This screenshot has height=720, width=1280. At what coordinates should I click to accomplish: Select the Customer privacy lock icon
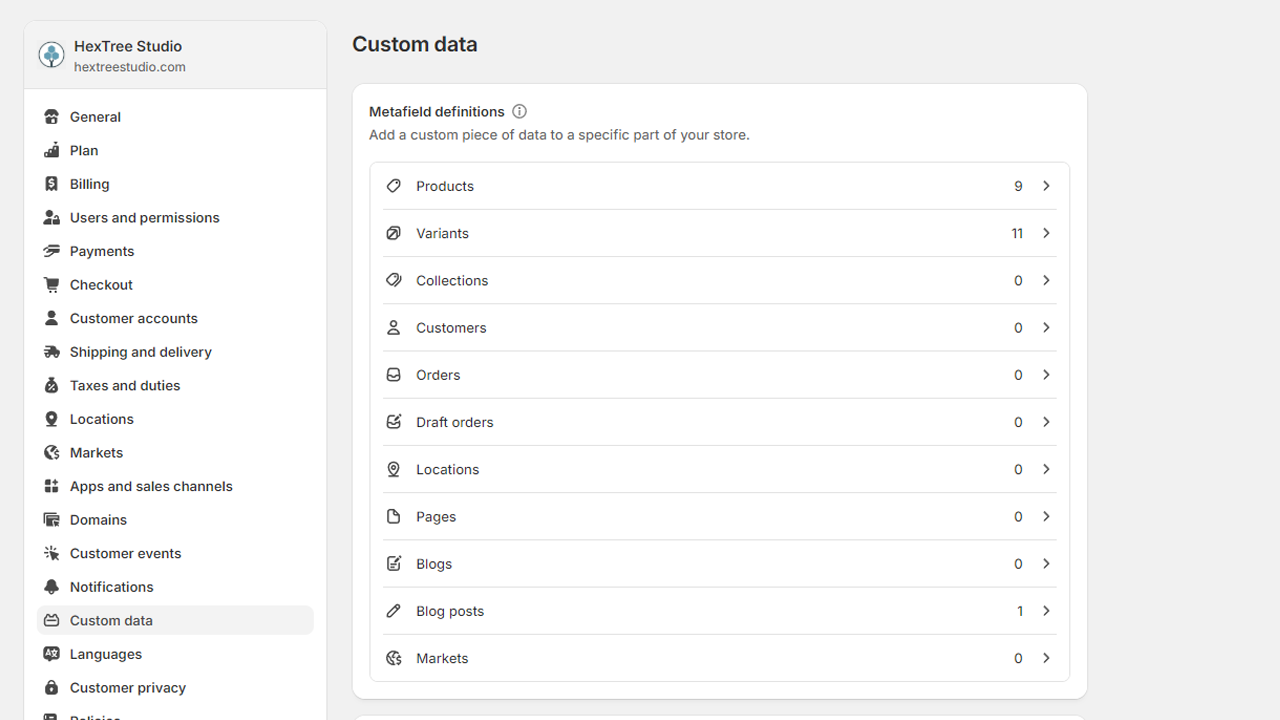coord(51,687)
